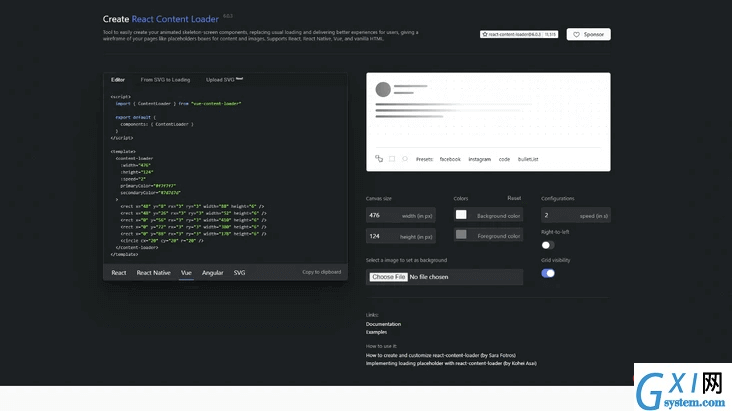The width and height of the screenshot is (732, 411).
Task: Reset the colors
Action: pyautogui.click(x=514, y=198)
